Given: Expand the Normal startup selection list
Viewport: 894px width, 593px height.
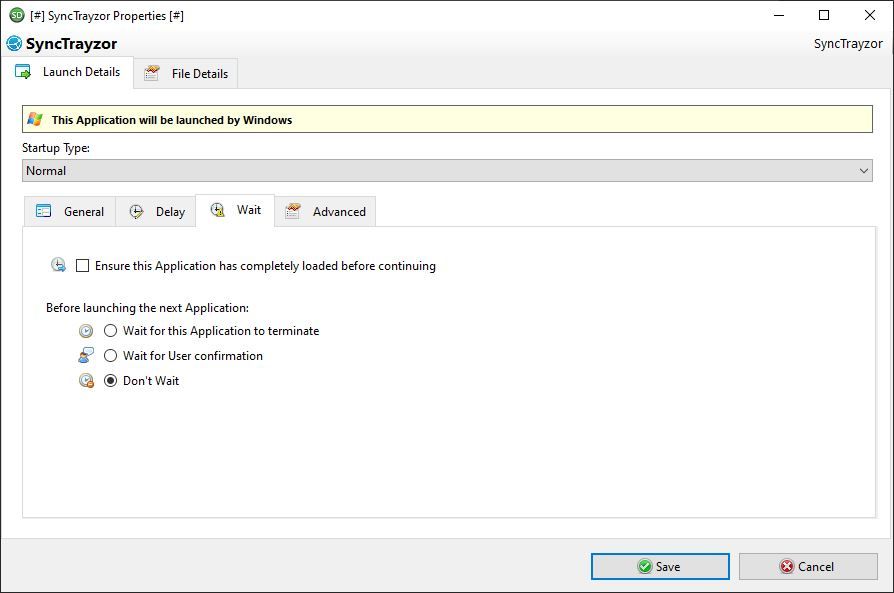Looking at the screenshot, I should [x=447, y=170].
